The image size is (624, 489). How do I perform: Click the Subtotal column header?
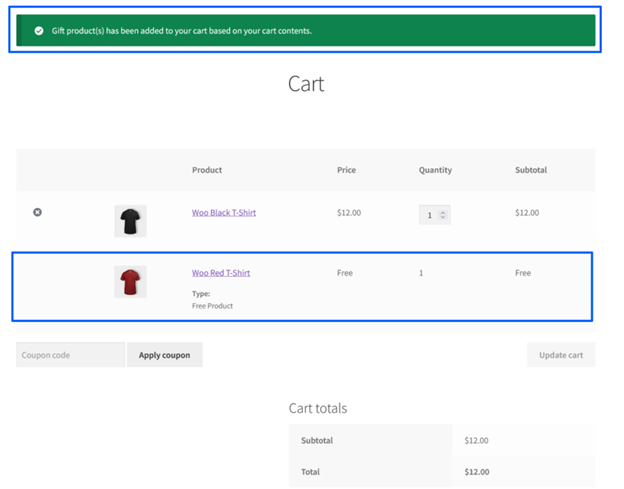tap(530, 170)
